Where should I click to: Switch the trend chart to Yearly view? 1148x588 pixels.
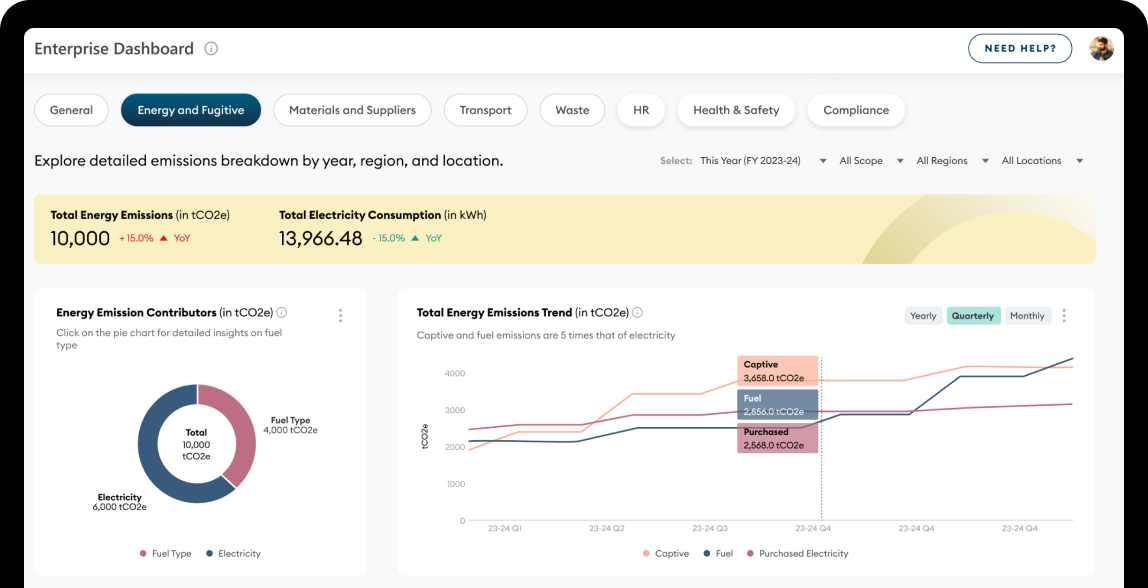(923, 316)
